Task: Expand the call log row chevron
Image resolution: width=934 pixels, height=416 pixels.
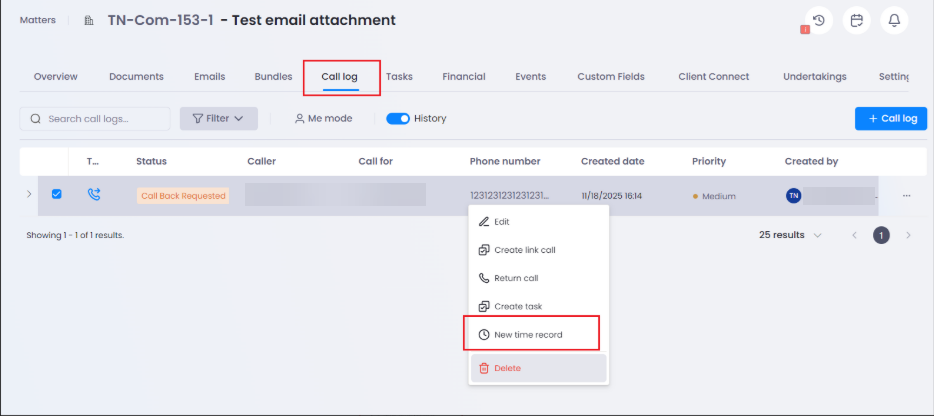Action: click(x=28, y=195)
